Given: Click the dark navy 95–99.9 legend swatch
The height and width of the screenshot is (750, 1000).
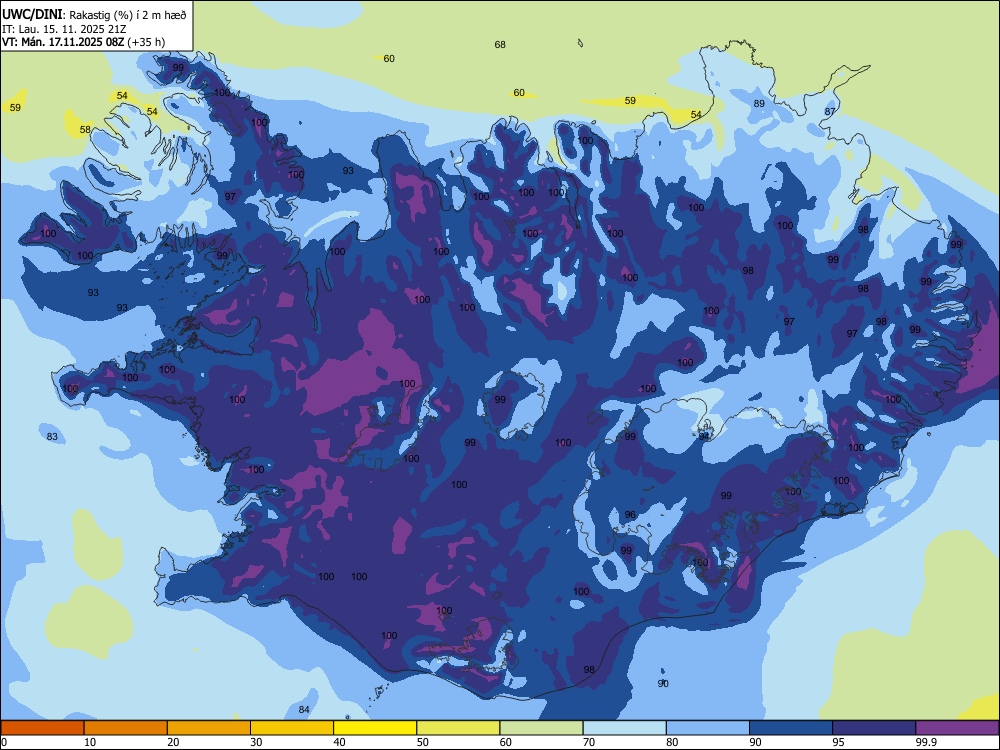Looking at the screenshot, I should [x=874, y=728].
